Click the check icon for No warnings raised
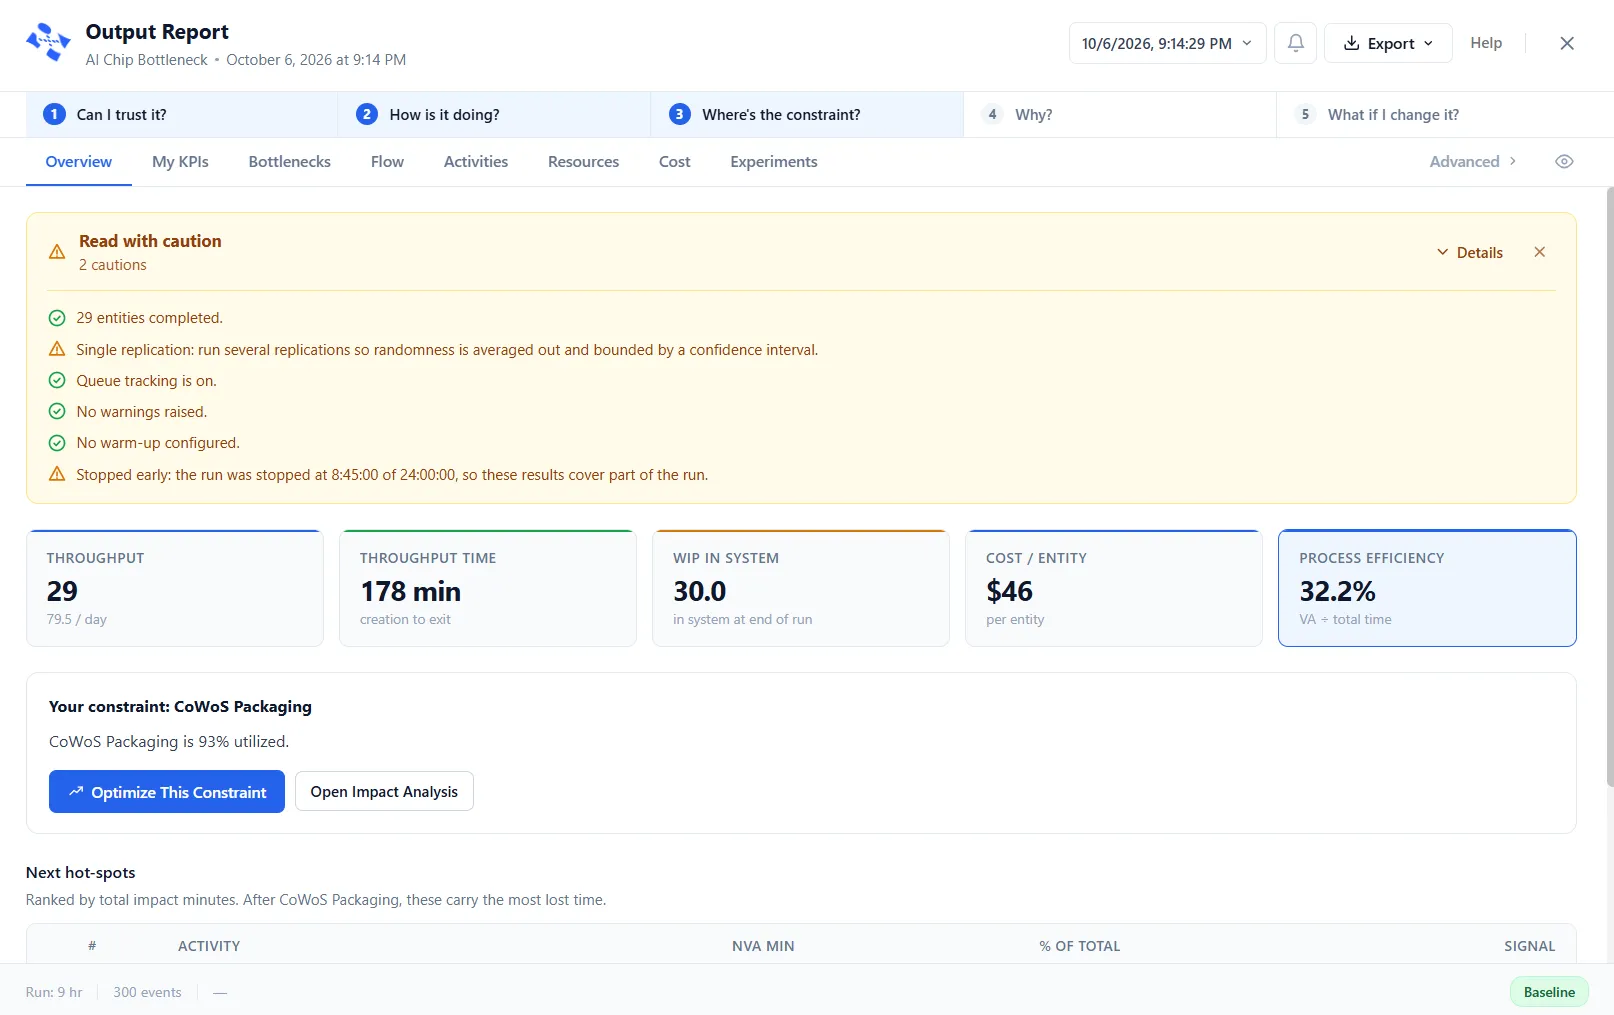This screenshot has width=1614, height=1015. 57,412
